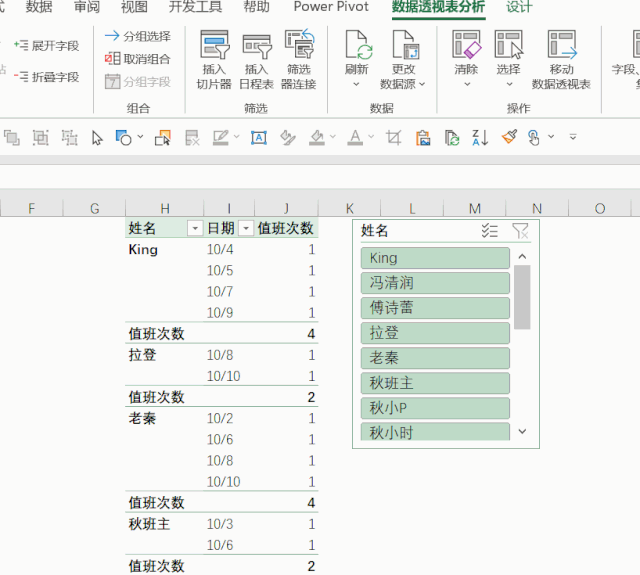640x575 pixels.
Task: Open the 帮助 ribbon tab
Action: click(257, 7)
